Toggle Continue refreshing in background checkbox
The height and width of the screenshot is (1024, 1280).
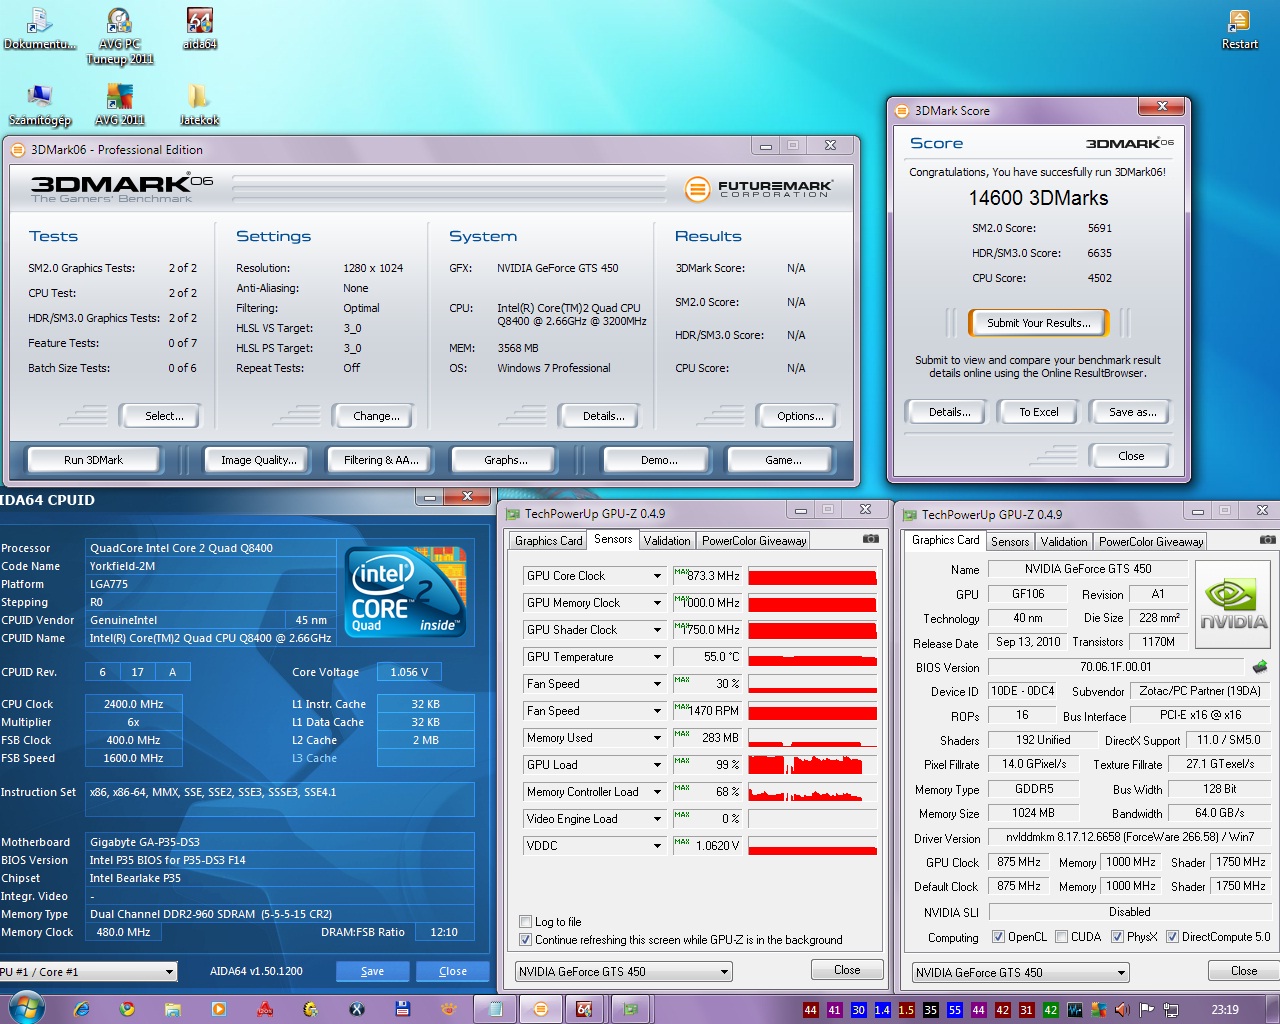coord(526,940)
